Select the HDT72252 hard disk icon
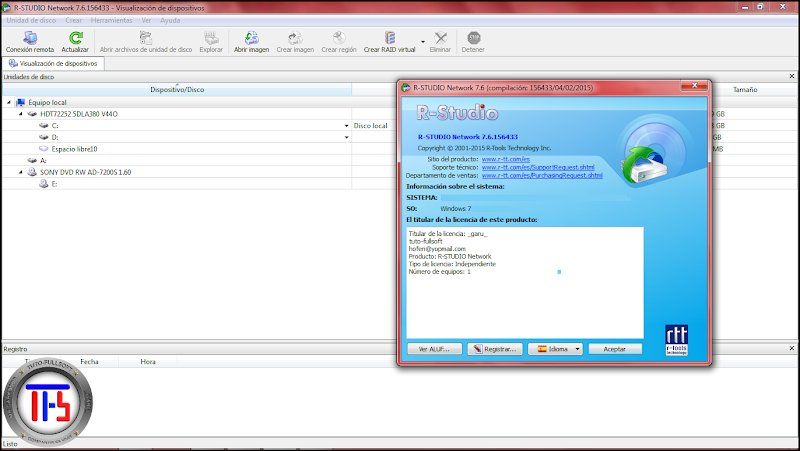This screenshot has width=800, height=451. 32,114
